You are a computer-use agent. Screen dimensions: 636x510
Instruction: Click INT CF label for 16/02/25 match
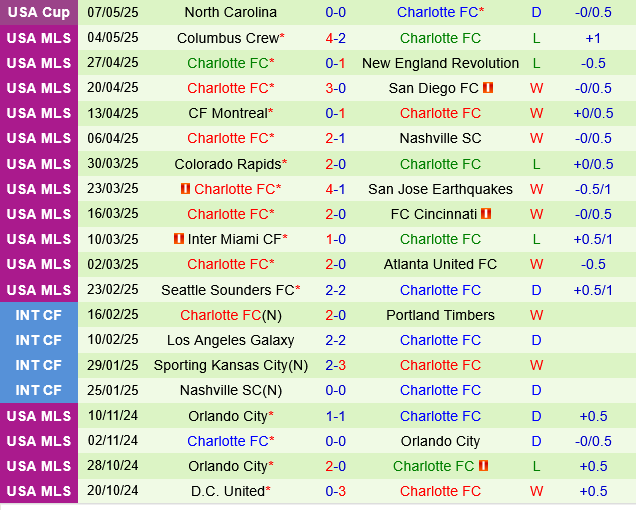(x=39, y=315)
